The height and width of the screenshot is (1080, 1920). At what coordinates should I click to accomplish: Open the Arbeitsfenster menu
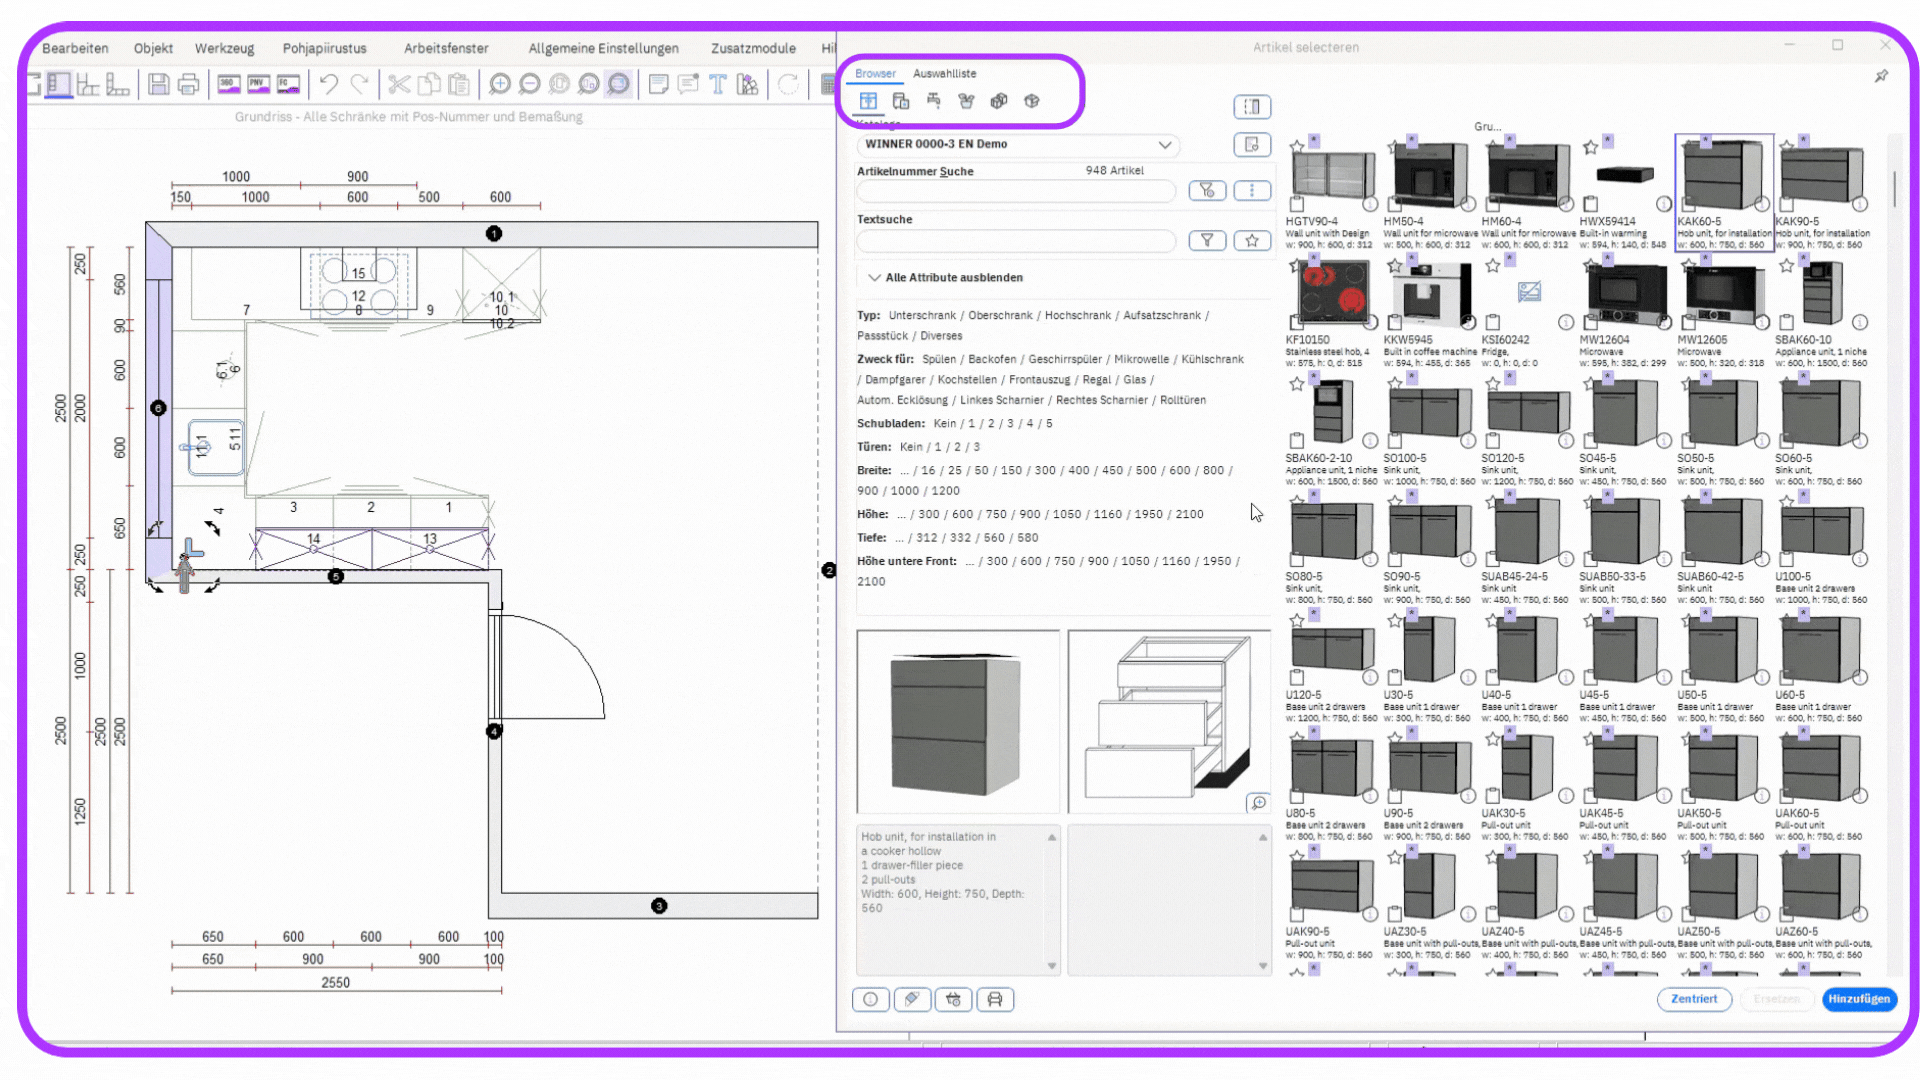[446, 48]
